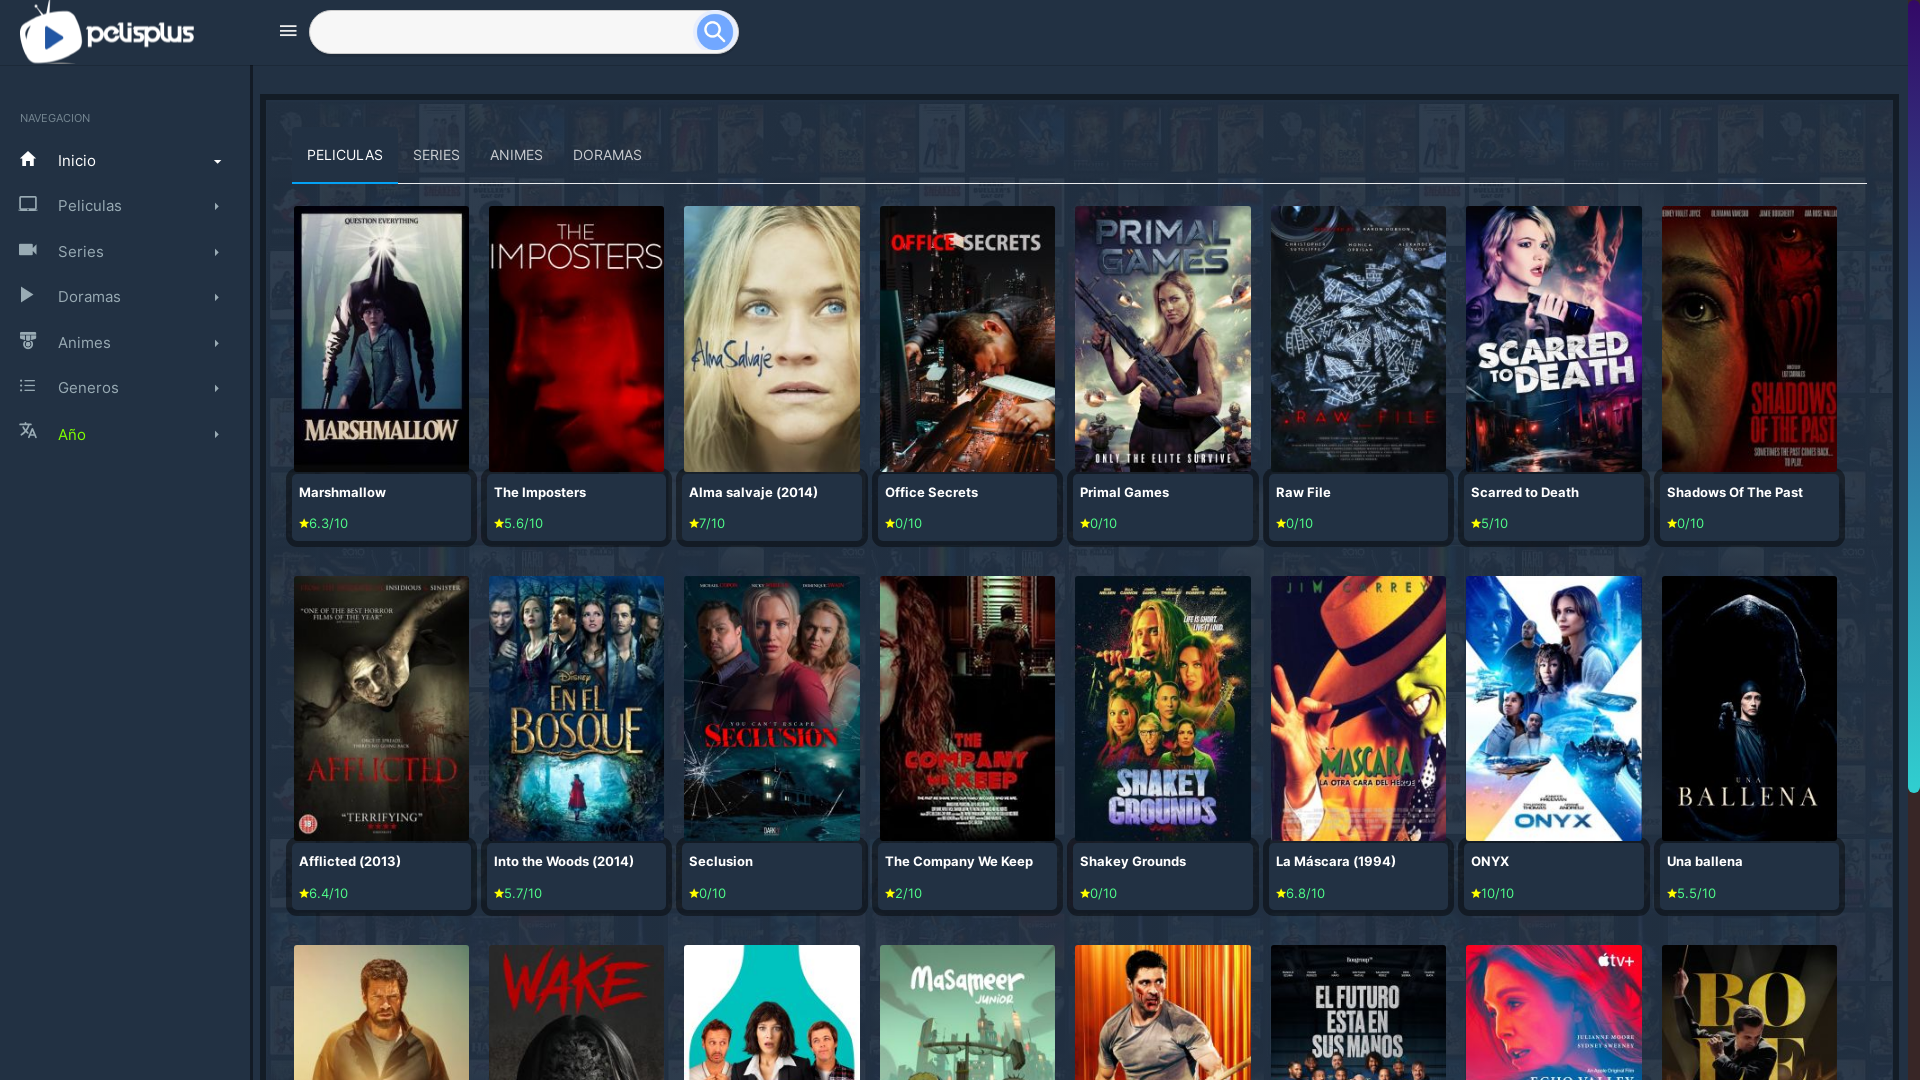The height and width of the screenshot is (1080, 1920).
Task: Expand the Series submenu arrow
Action: pyautogui.click(x=217, y=253)
